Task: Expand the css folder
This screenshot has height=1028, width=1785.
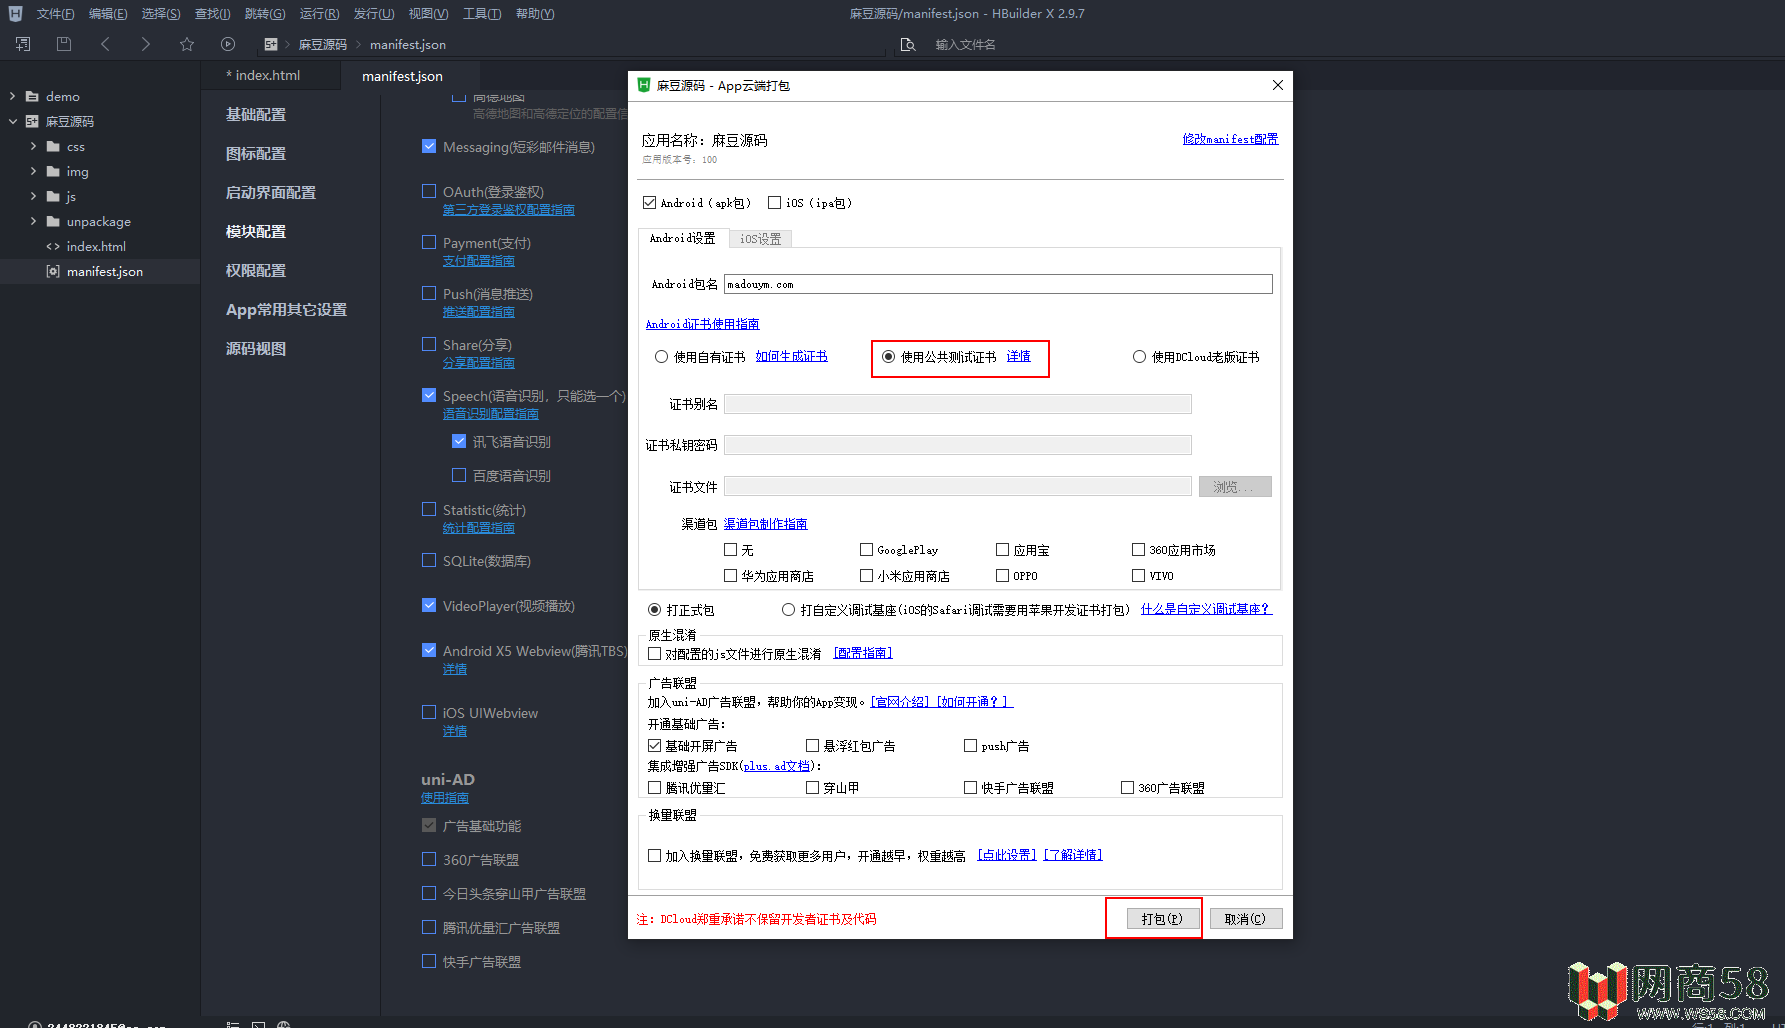Action: click(x=33, y=146)
